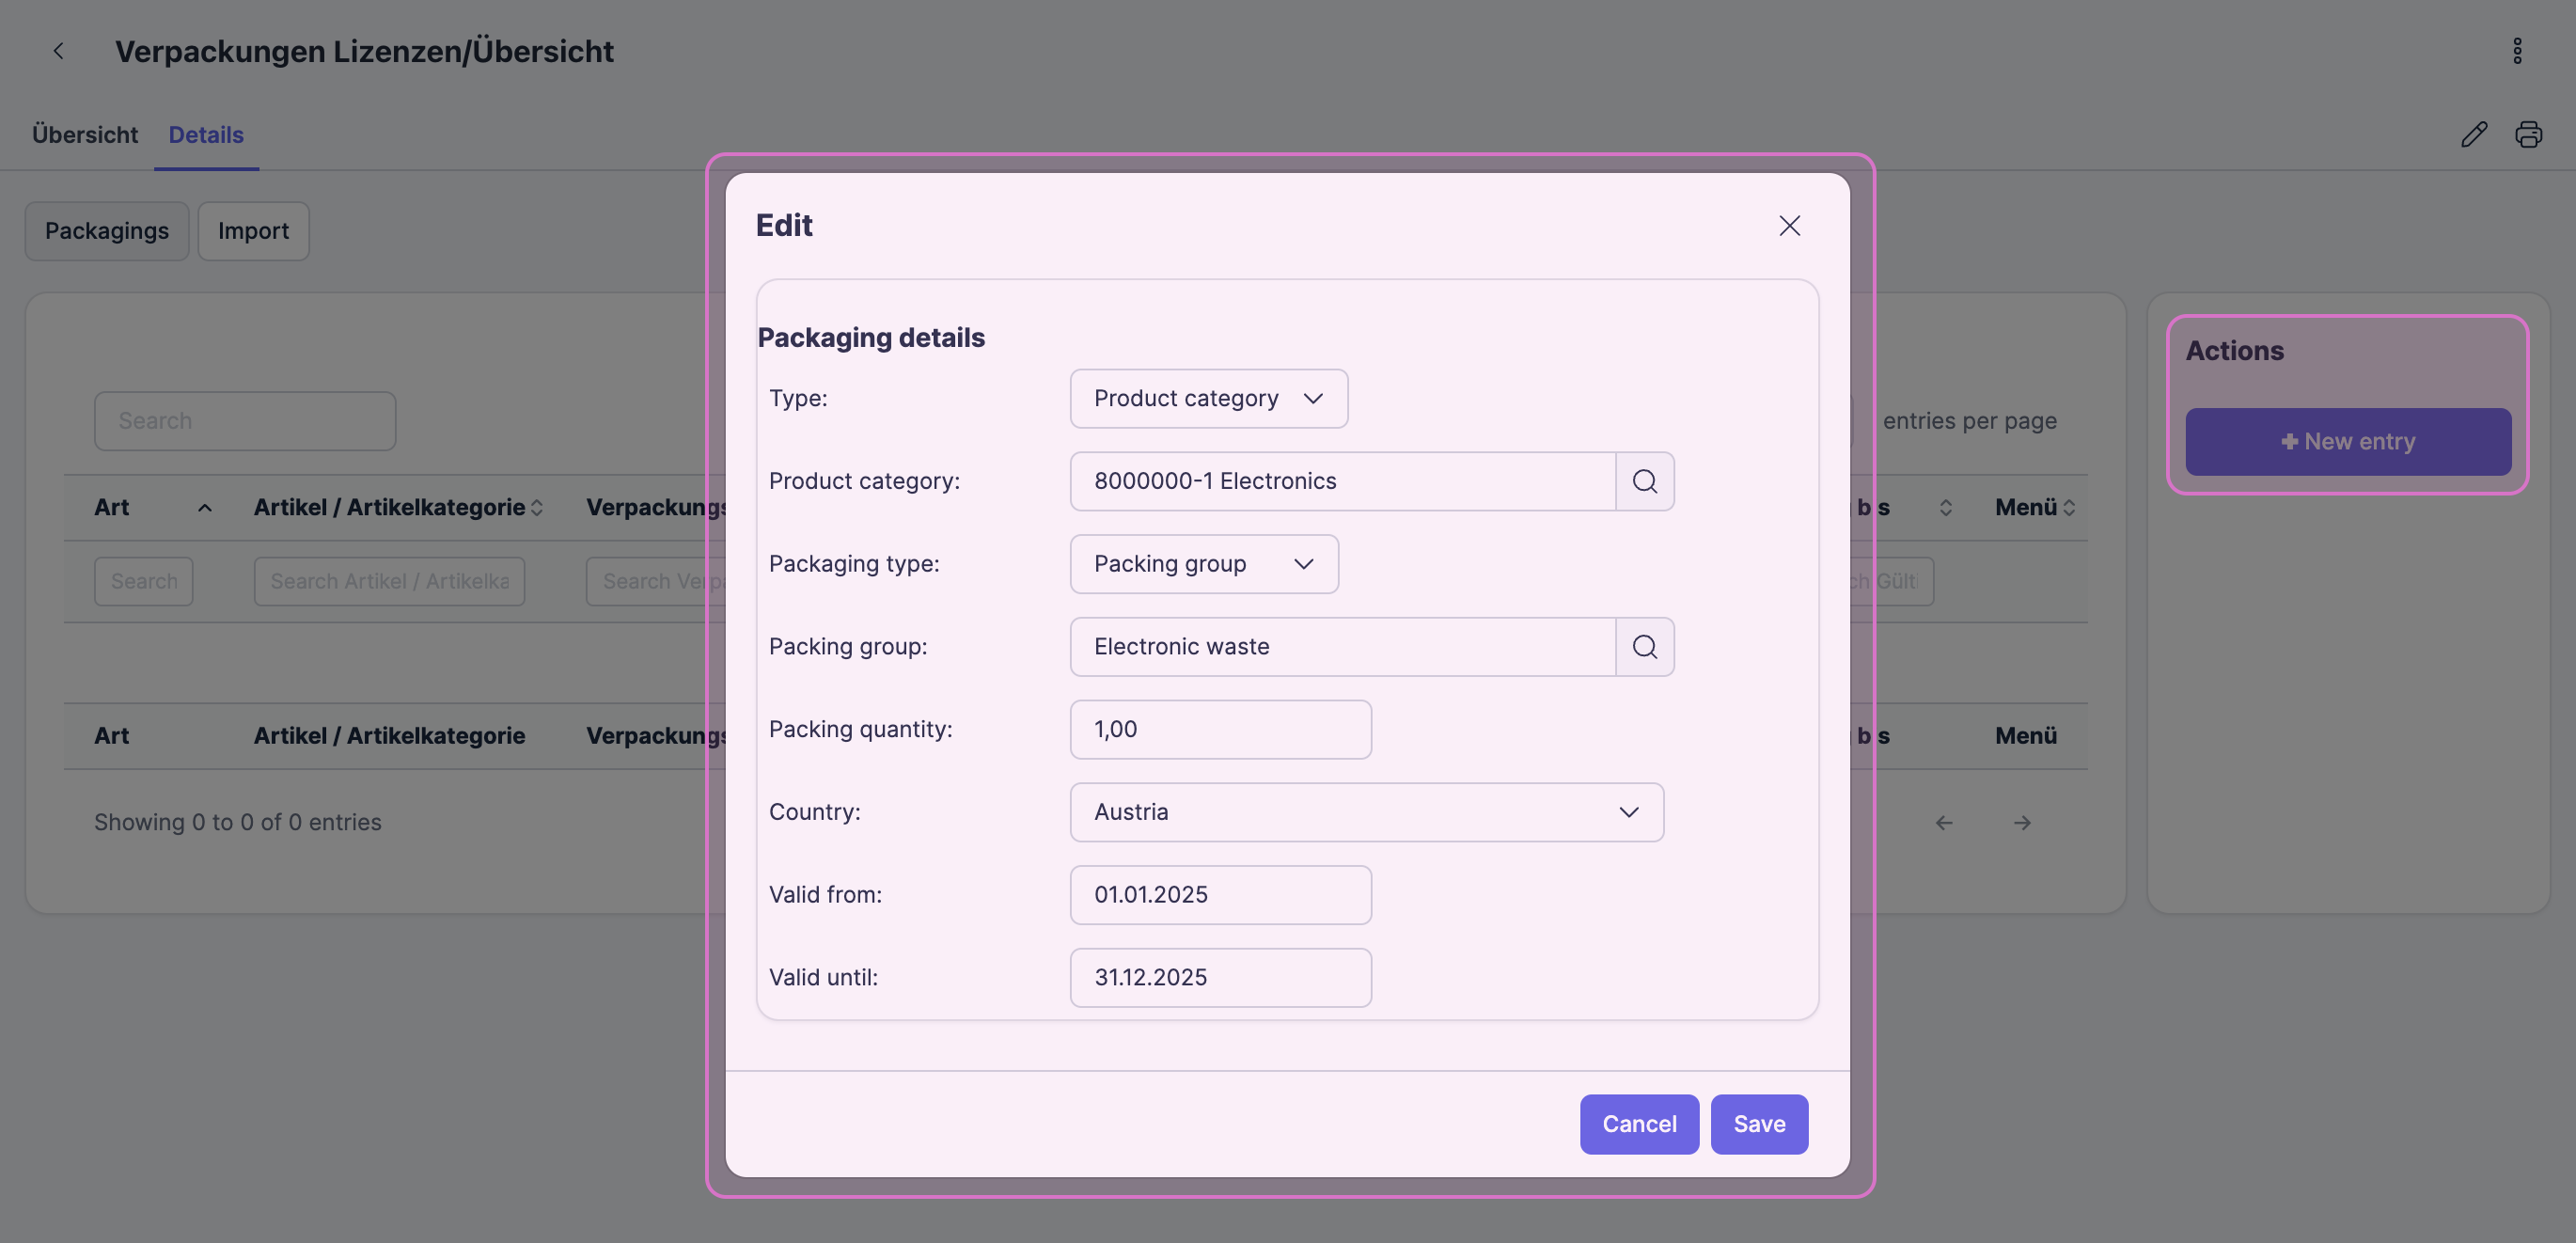
Task: Click the New entry button
Action: point(2348,442)
